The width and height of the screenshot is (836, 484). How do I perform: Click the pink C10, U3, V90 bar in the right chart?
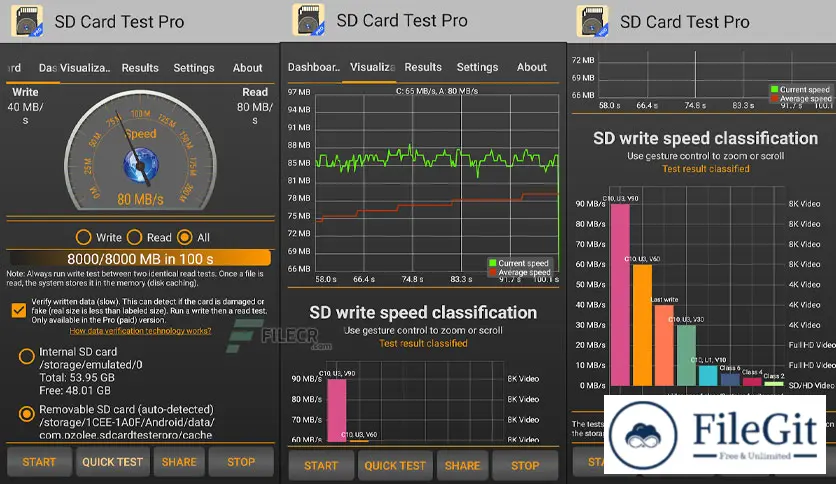coord(620,294)
